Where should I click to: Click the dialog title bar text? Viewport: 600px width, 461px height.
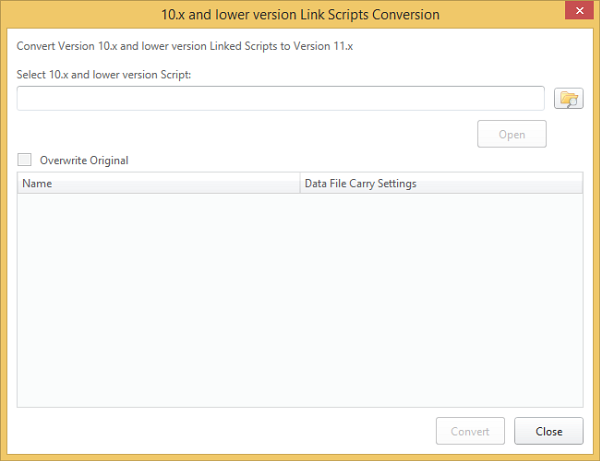pyautogui.click(x=300, y=14)
